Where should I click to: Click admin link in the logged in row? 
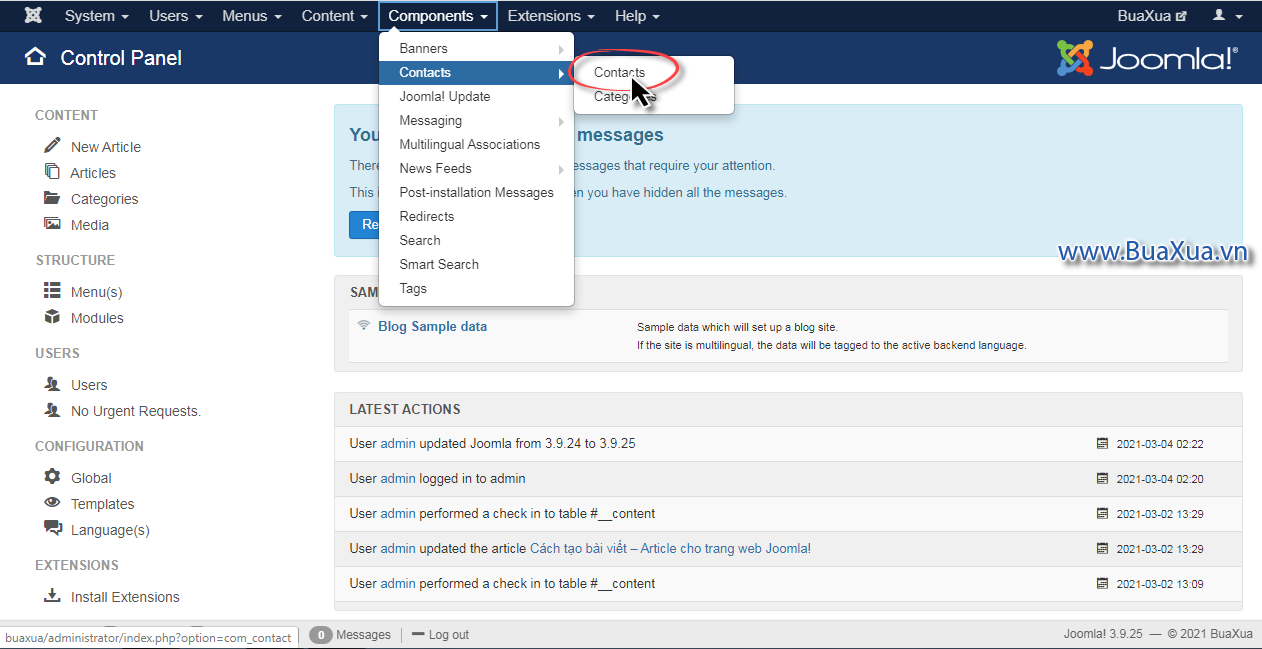point(398,479)
